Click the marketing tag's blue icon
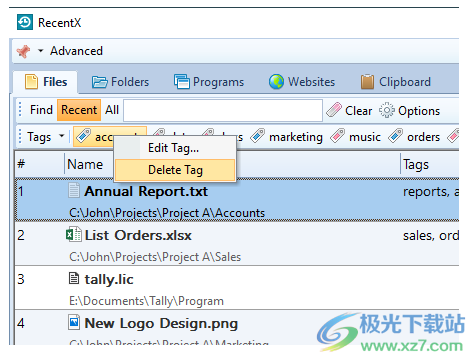 258,136
